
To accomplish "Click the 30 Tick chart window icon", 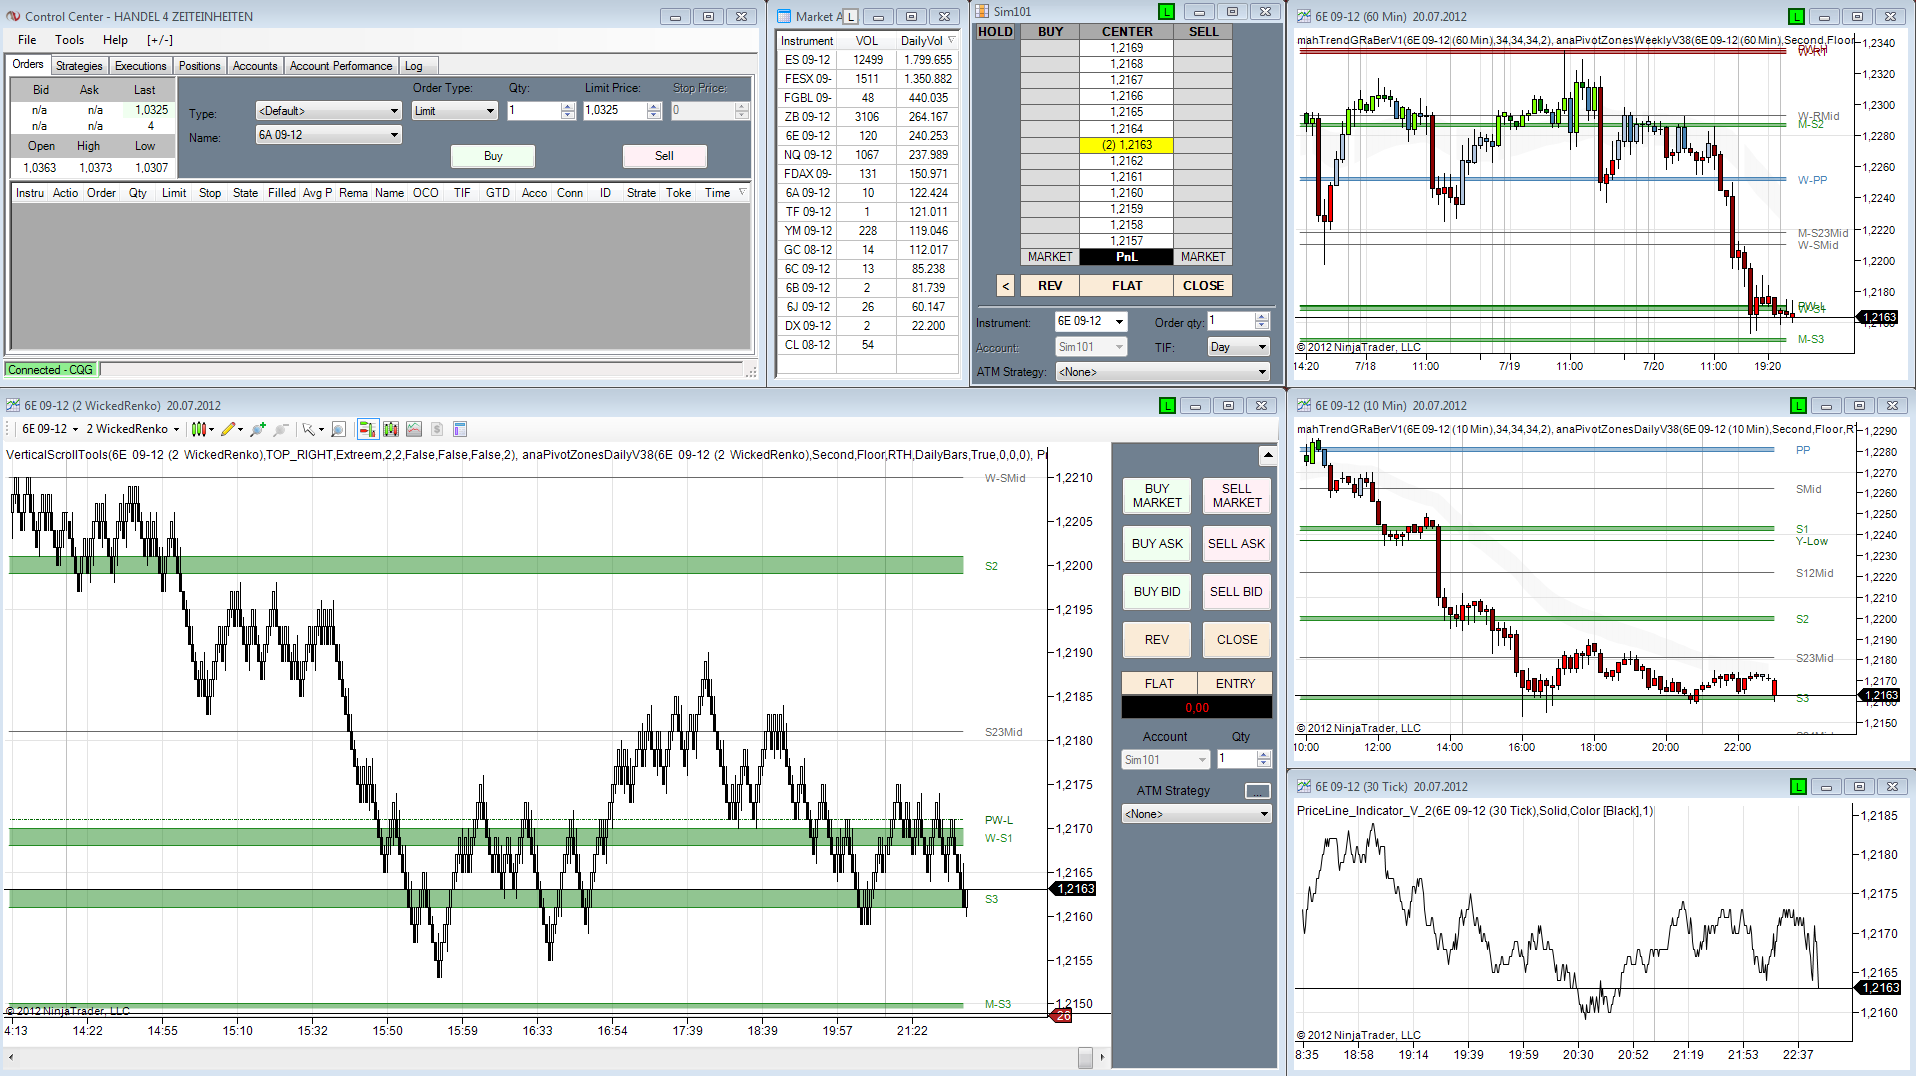I will (1304, 786).
